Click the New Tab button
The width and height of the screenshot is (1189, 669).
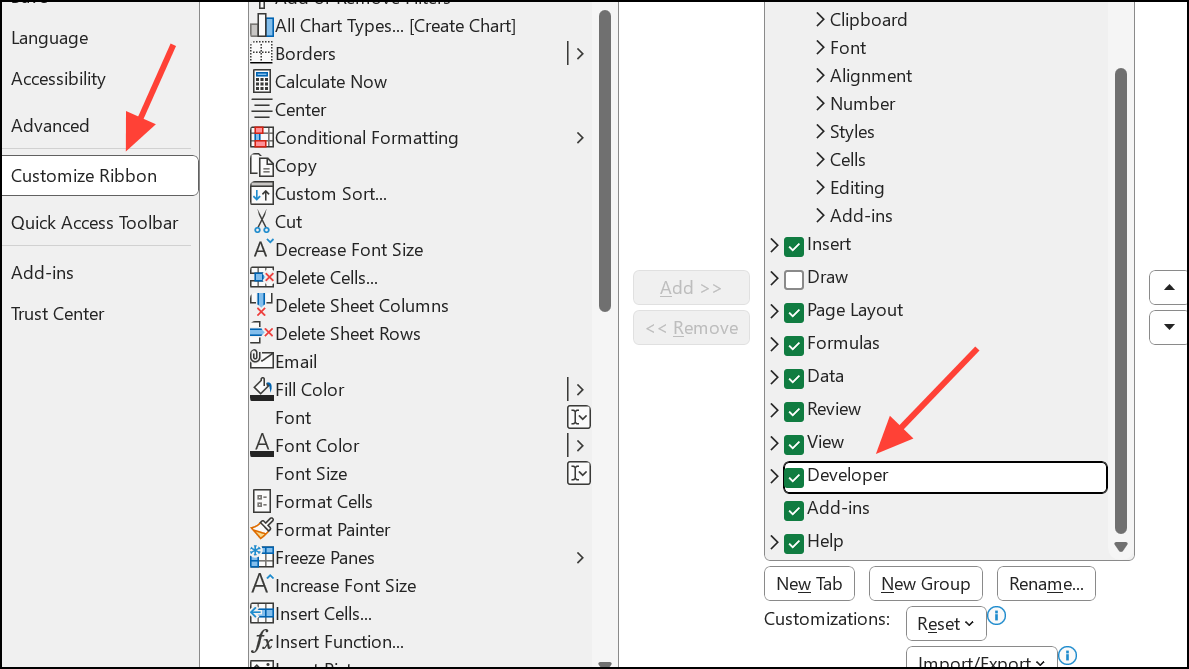click(809, 583)
